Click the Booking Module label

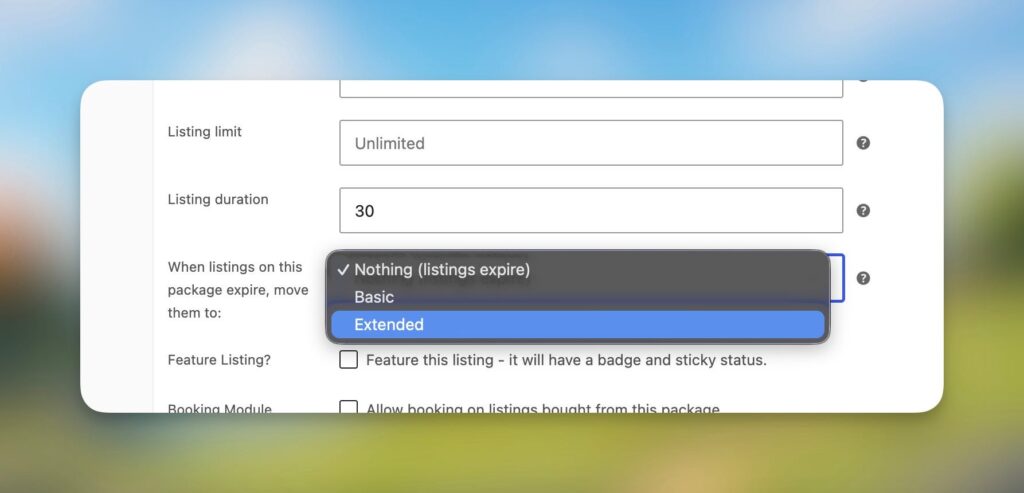pos(219,408)
